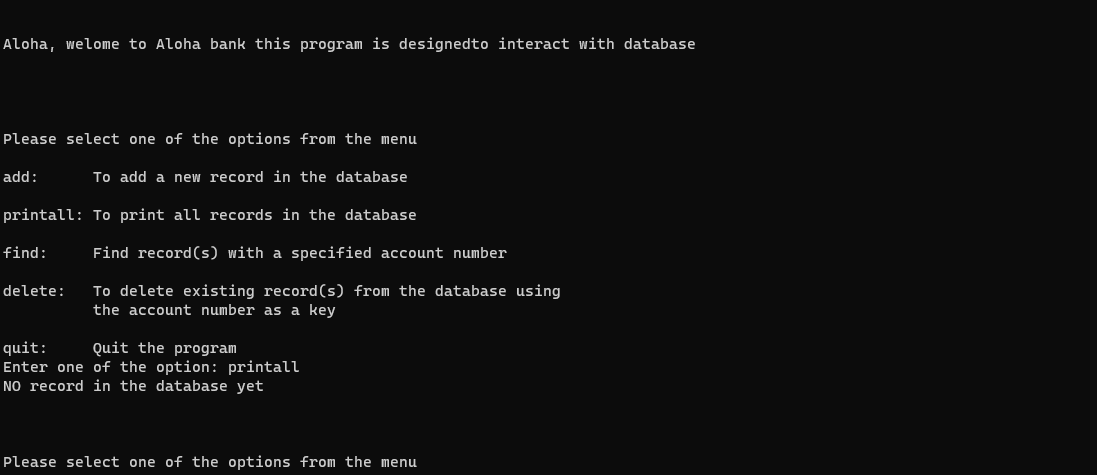Click last "Please select one of the options" line

(x=210, y=463)
